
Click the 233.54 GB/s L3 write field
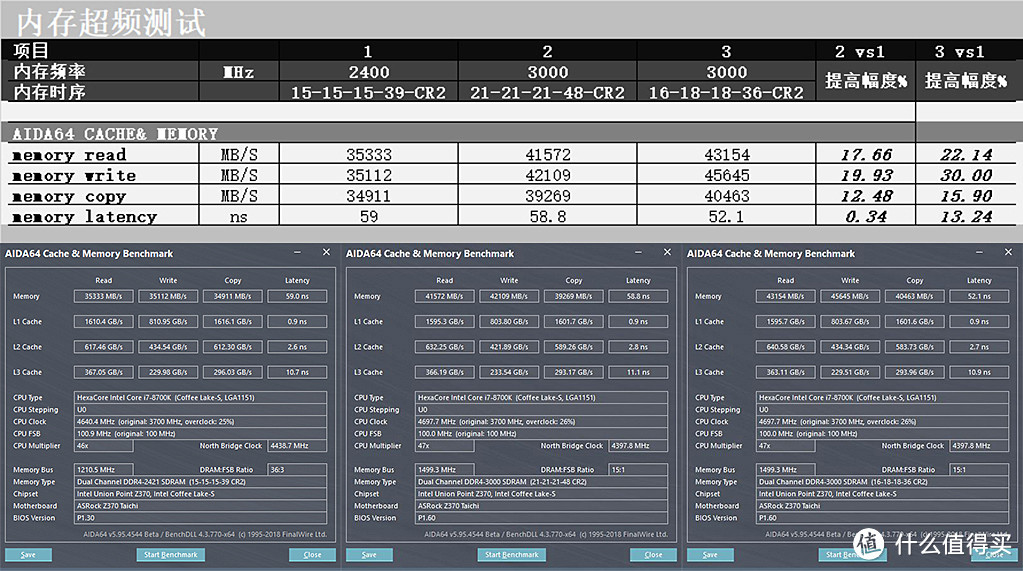click(x=509, y=373)
